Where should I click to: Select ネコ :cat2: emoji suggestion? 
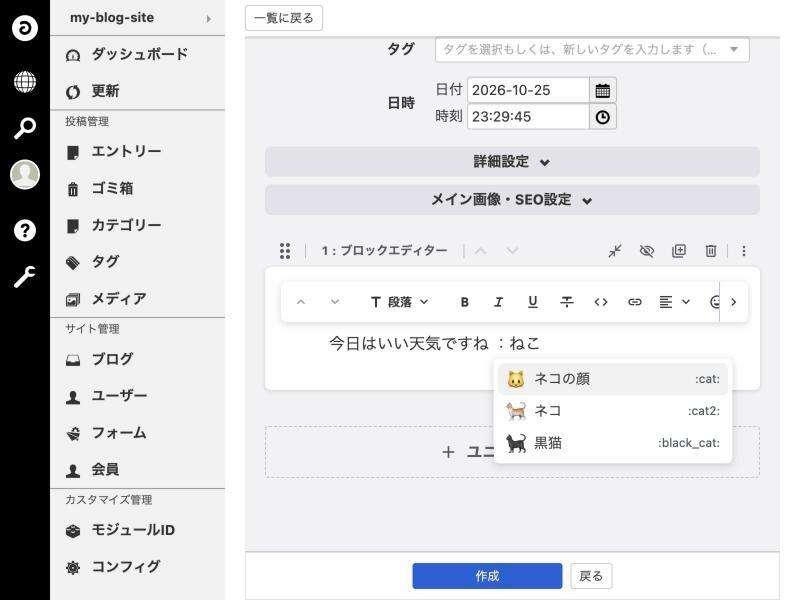pos(613,411)
